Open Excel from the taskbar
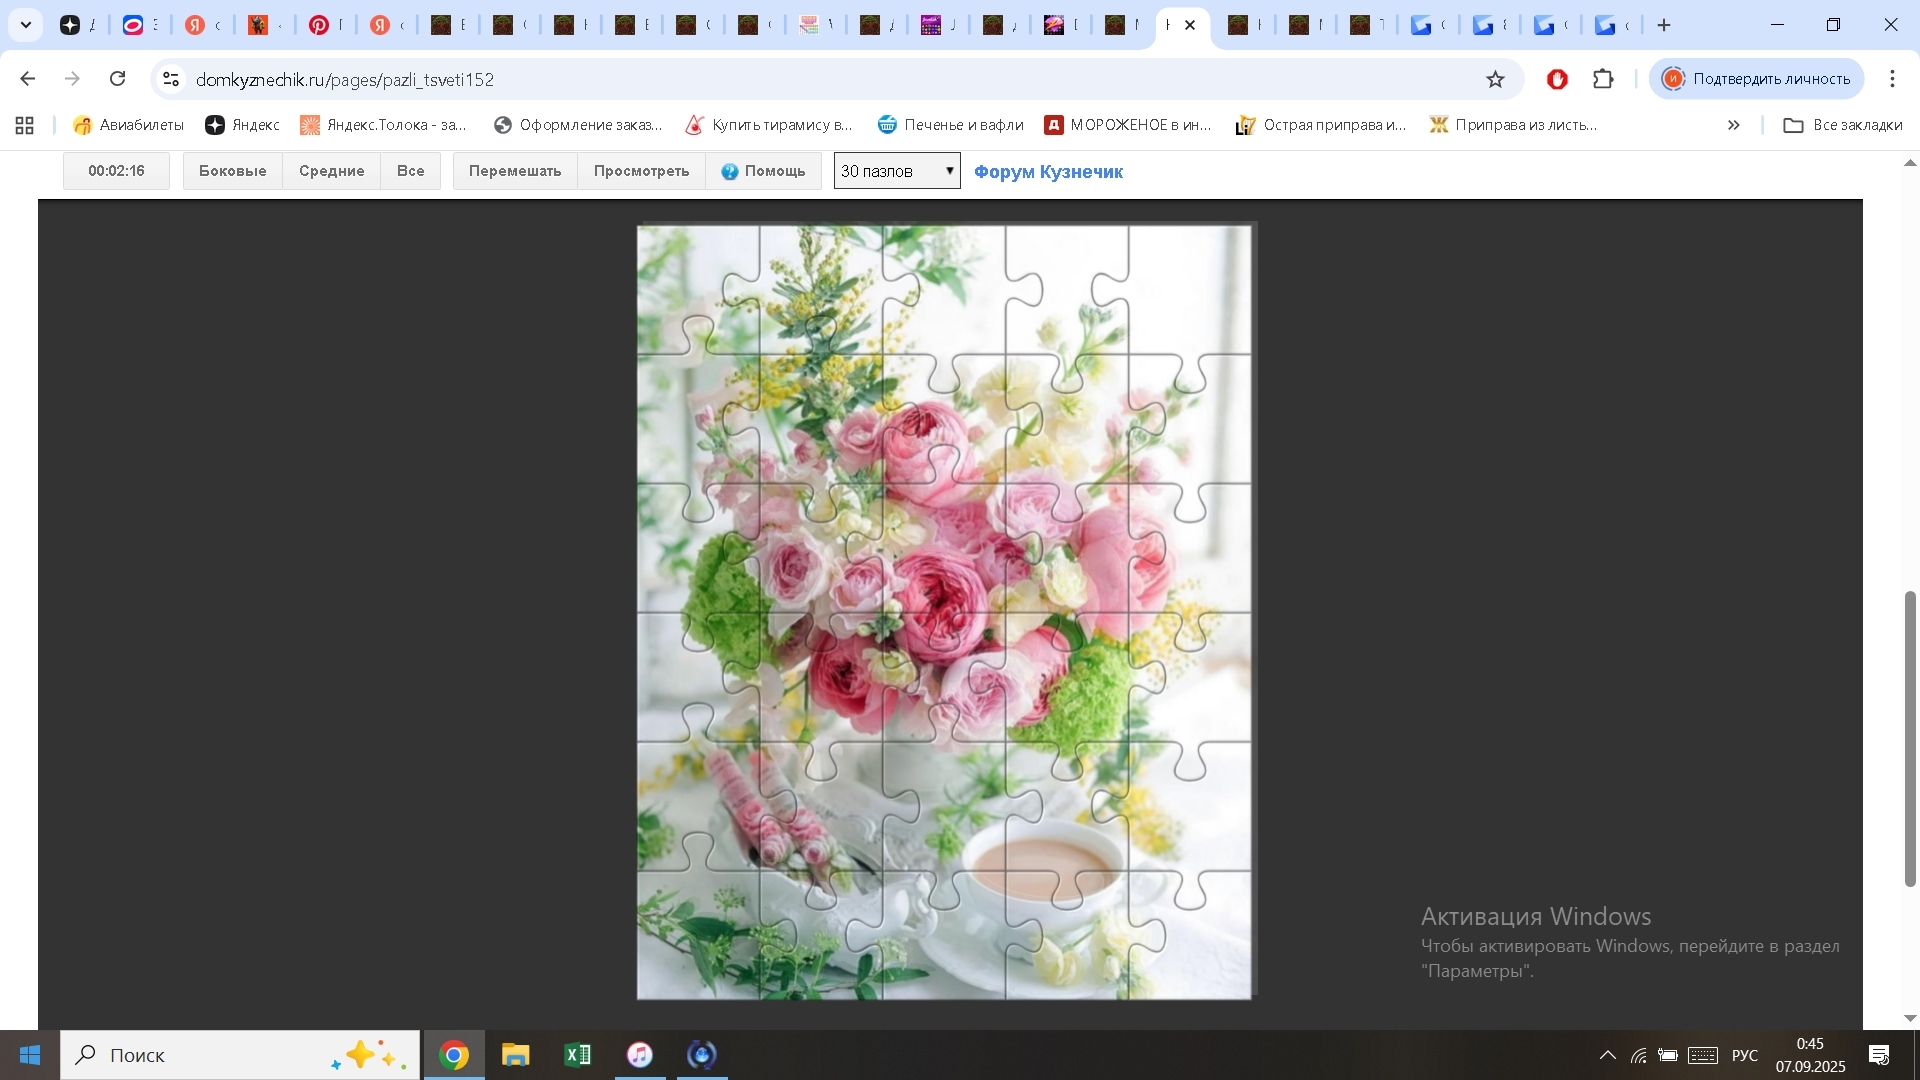The width and height of the screenshot is (1920, 1080). pos(578,1055)
